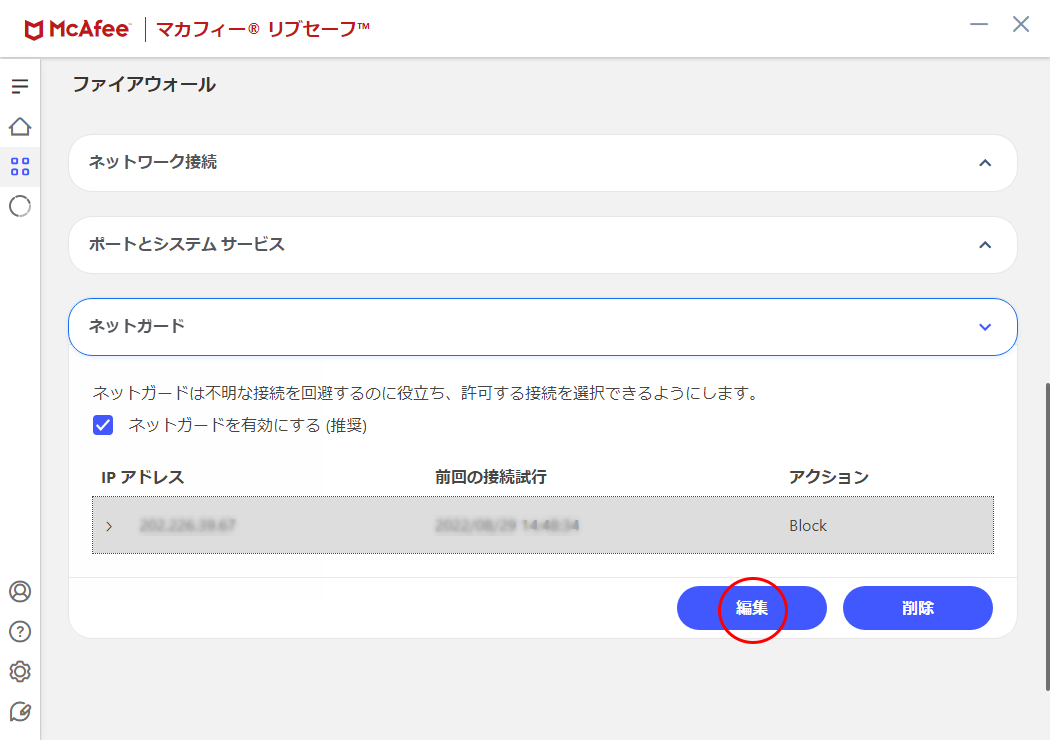Screen dimensions: 1050x740
Task: Click the McAfee logo in title bar
Action: click(77, 29)
